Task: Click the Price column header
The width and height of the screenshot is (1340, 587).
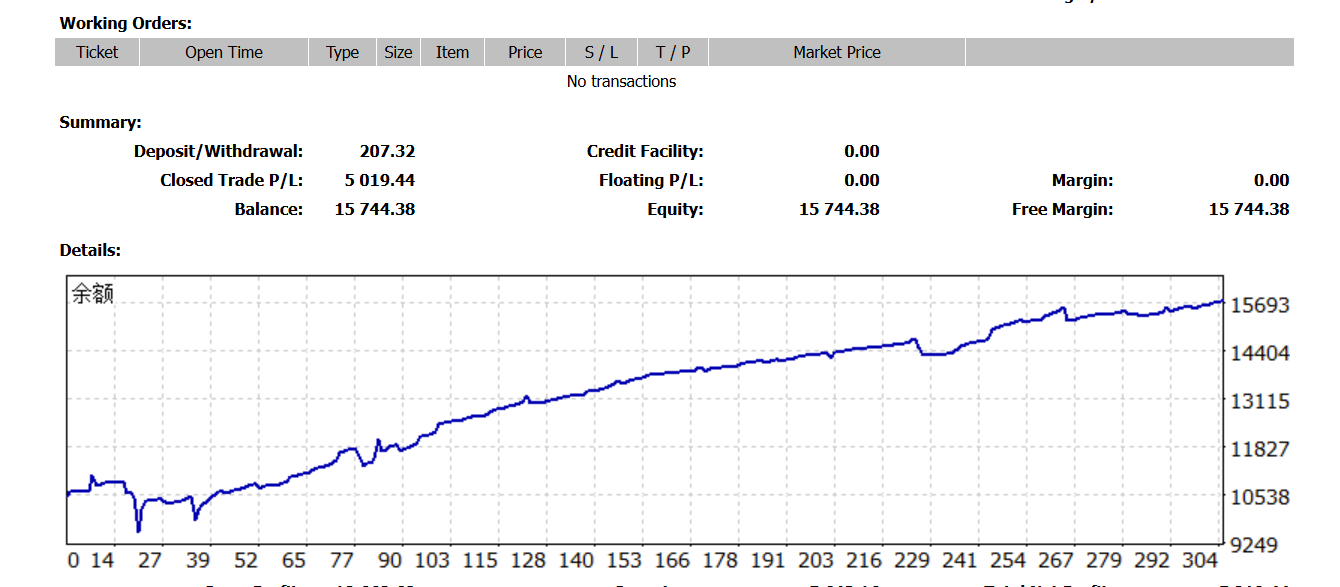Action: pyautogui.click(x=525, y=53)
